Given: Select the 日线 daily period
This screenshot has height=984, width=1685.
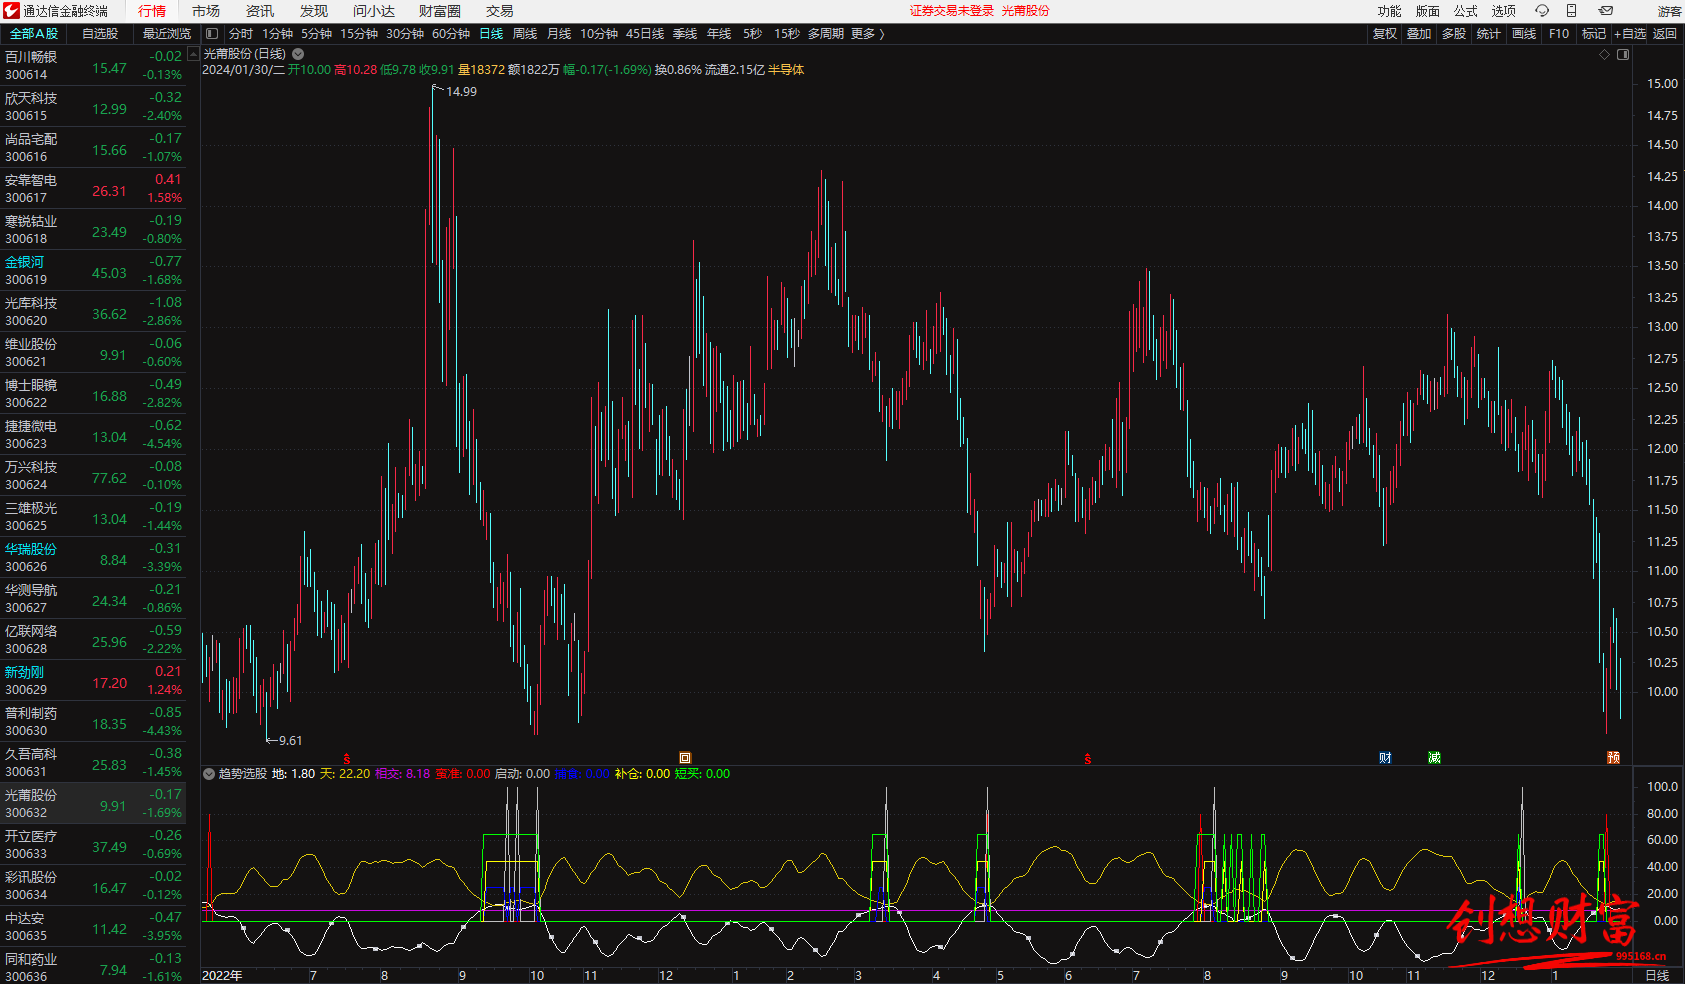Looking at the screenshot, I should pyautogui.click(x=491, y=34).
